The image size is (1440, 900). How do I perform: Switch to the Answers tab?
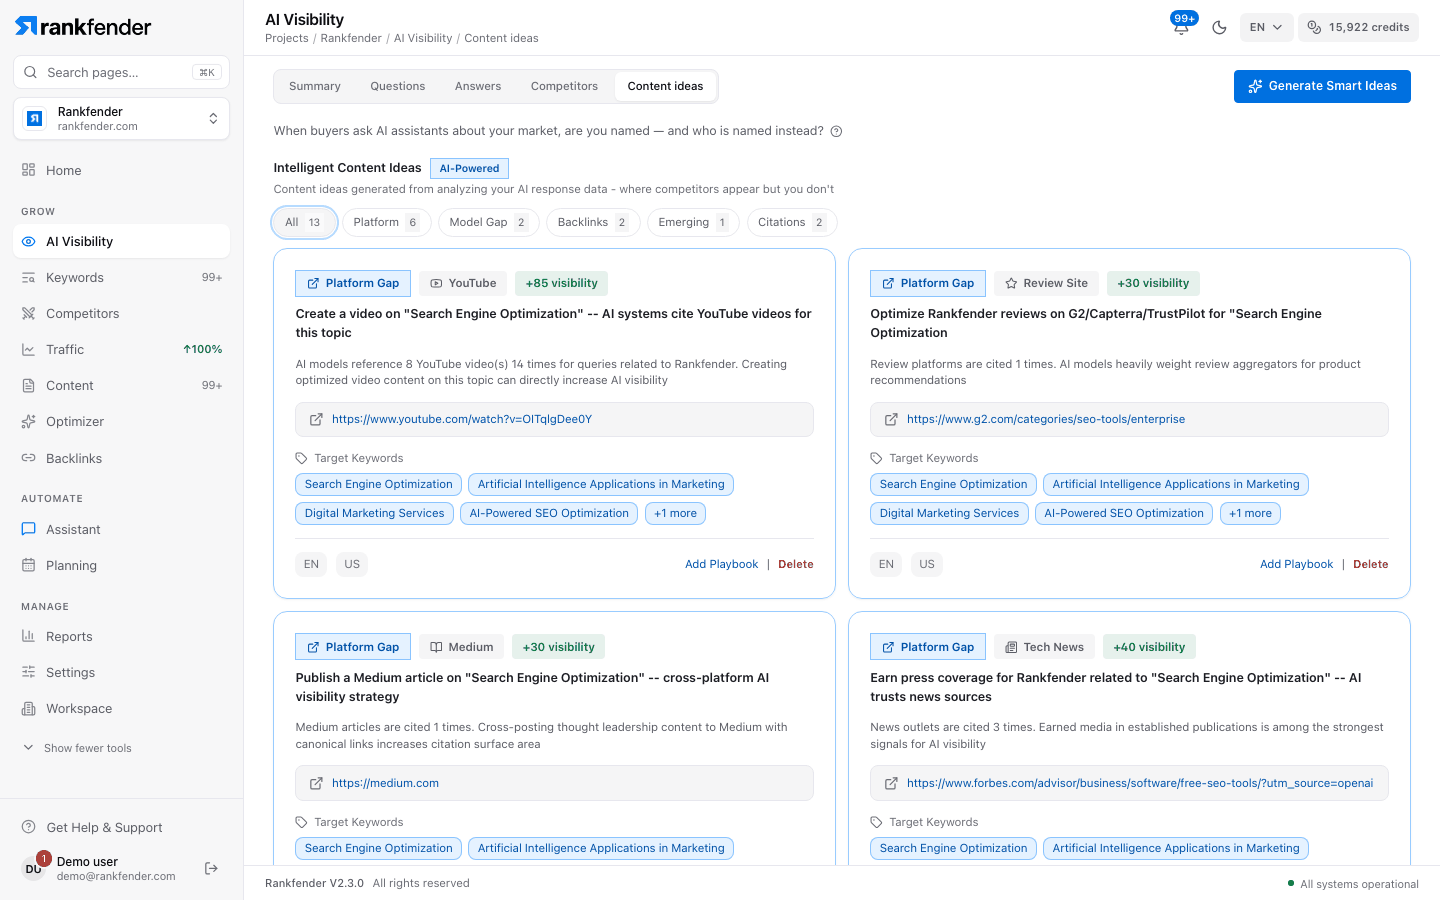point(478,86)
